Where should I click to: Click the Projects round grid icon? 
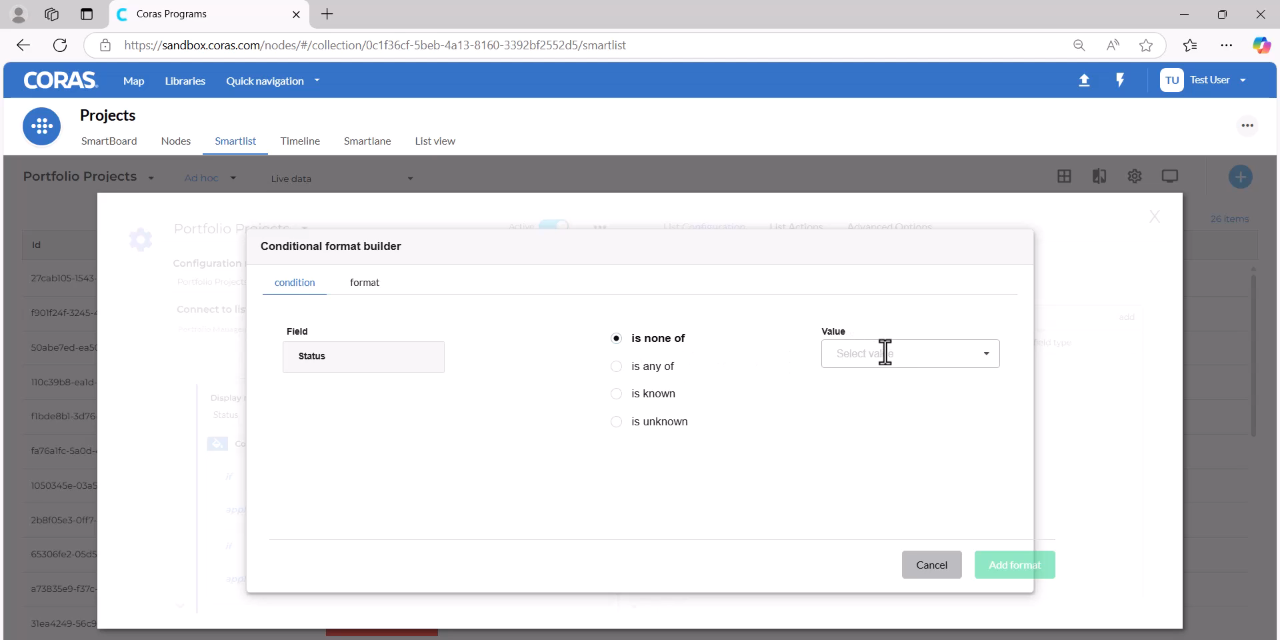(x=42, y=126)
